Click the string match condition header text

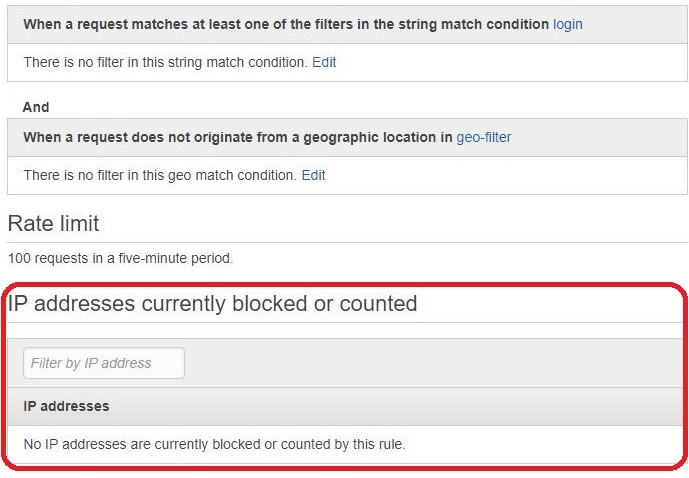tap(286, 23)
